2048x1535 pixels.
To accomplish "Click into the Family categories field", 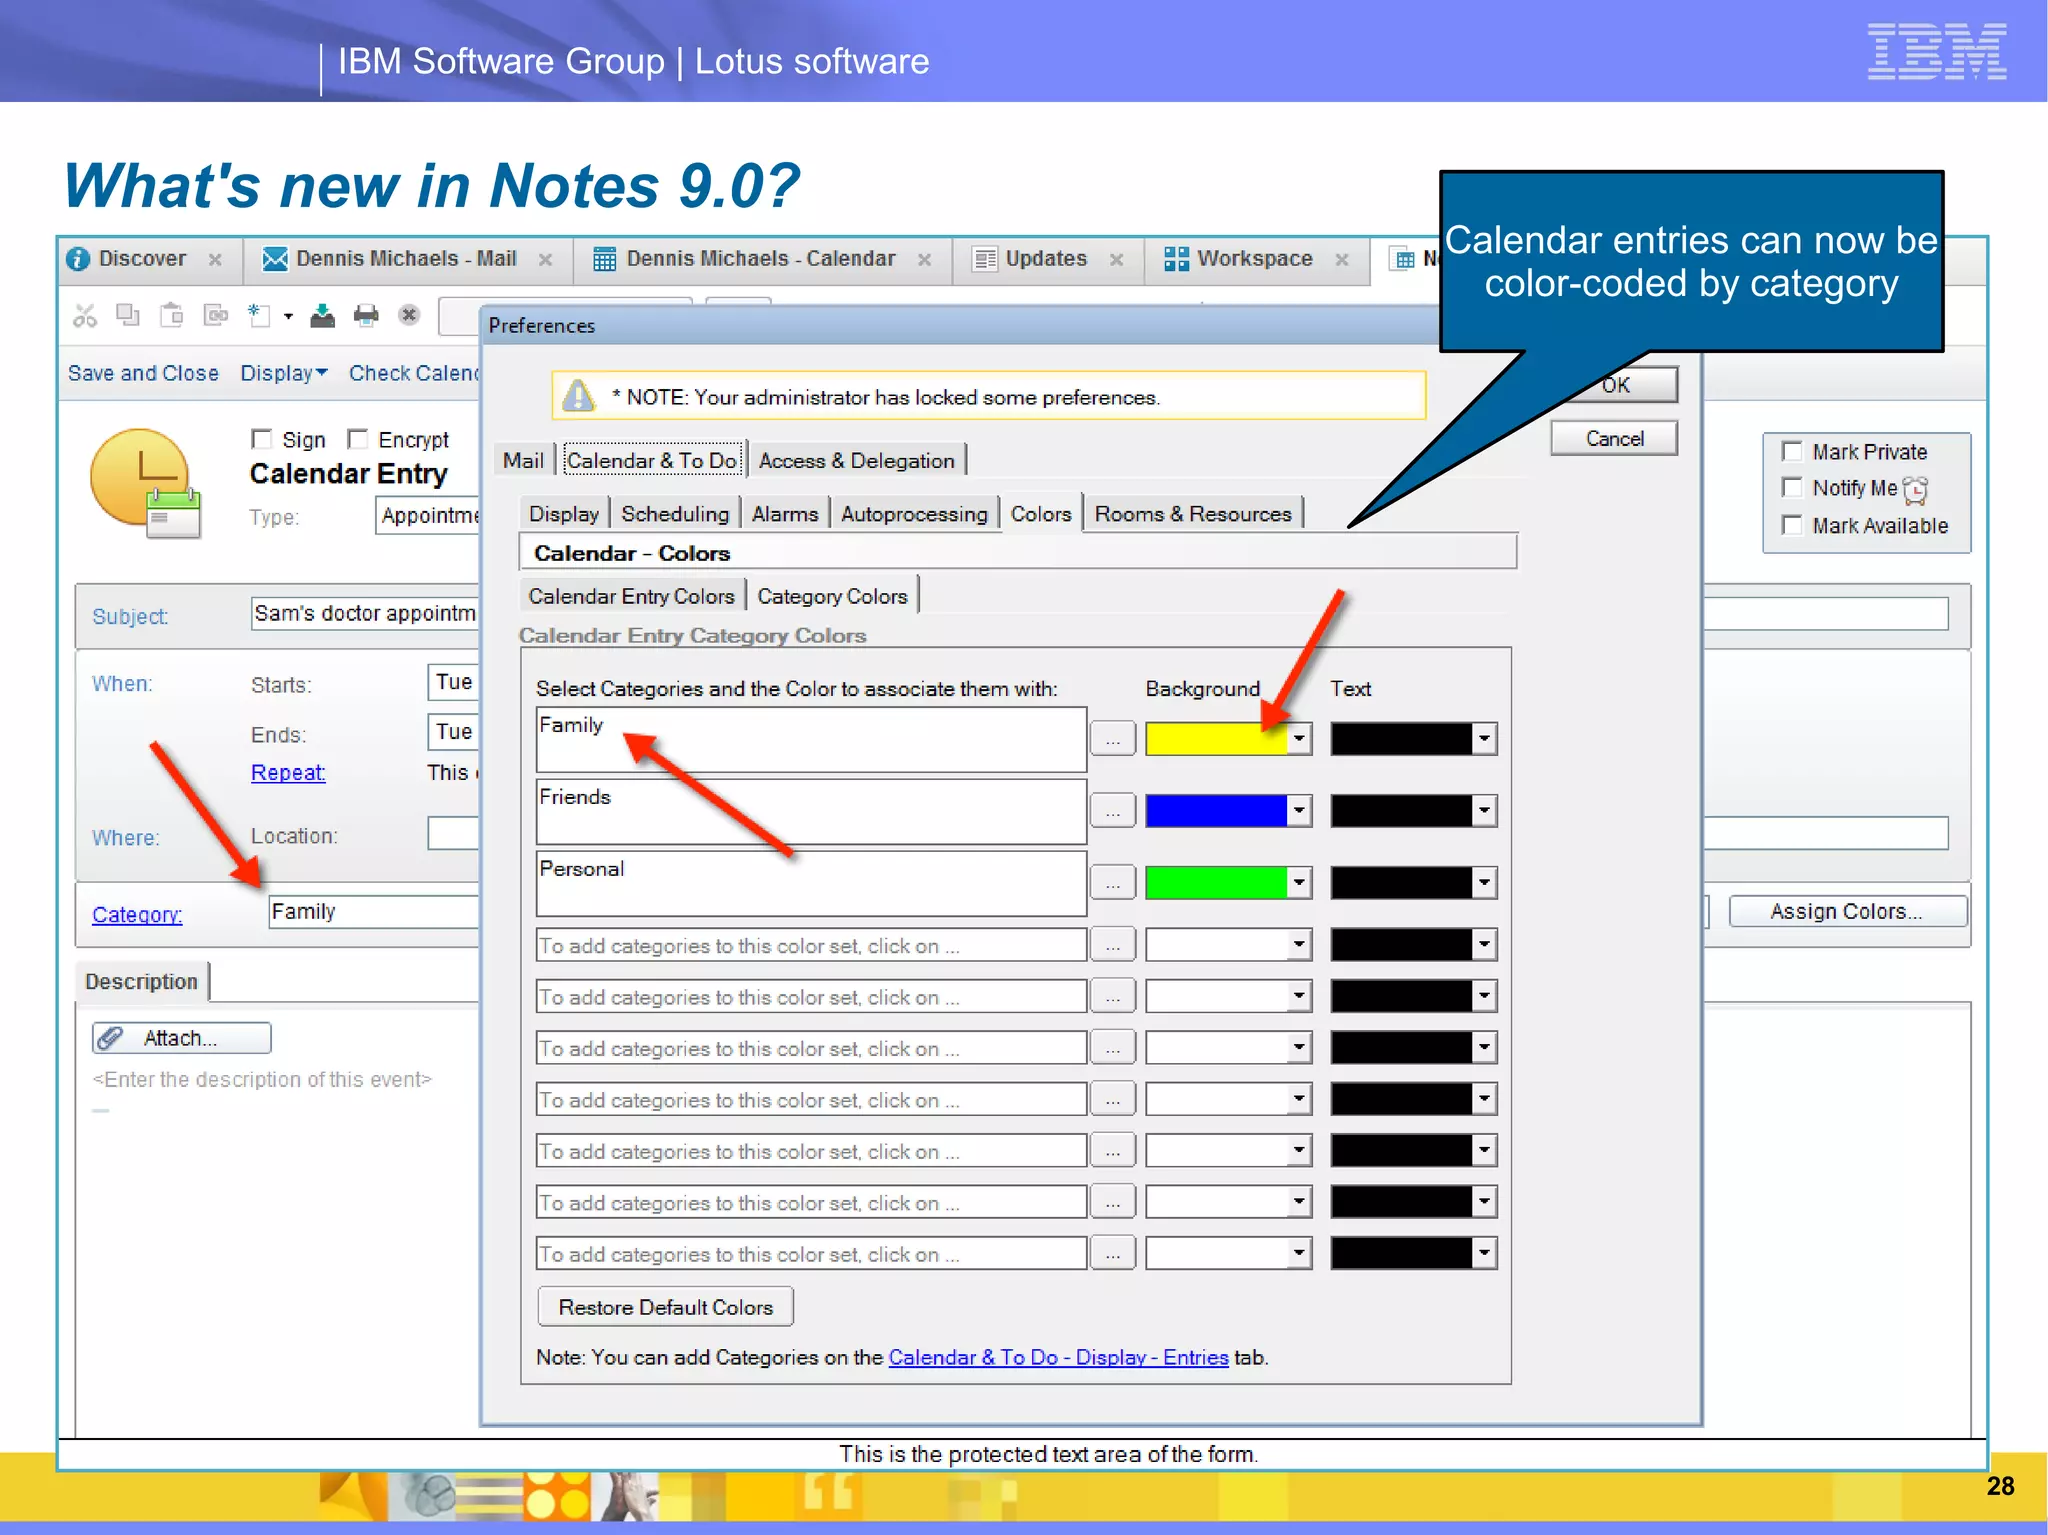I will point(811,739).
